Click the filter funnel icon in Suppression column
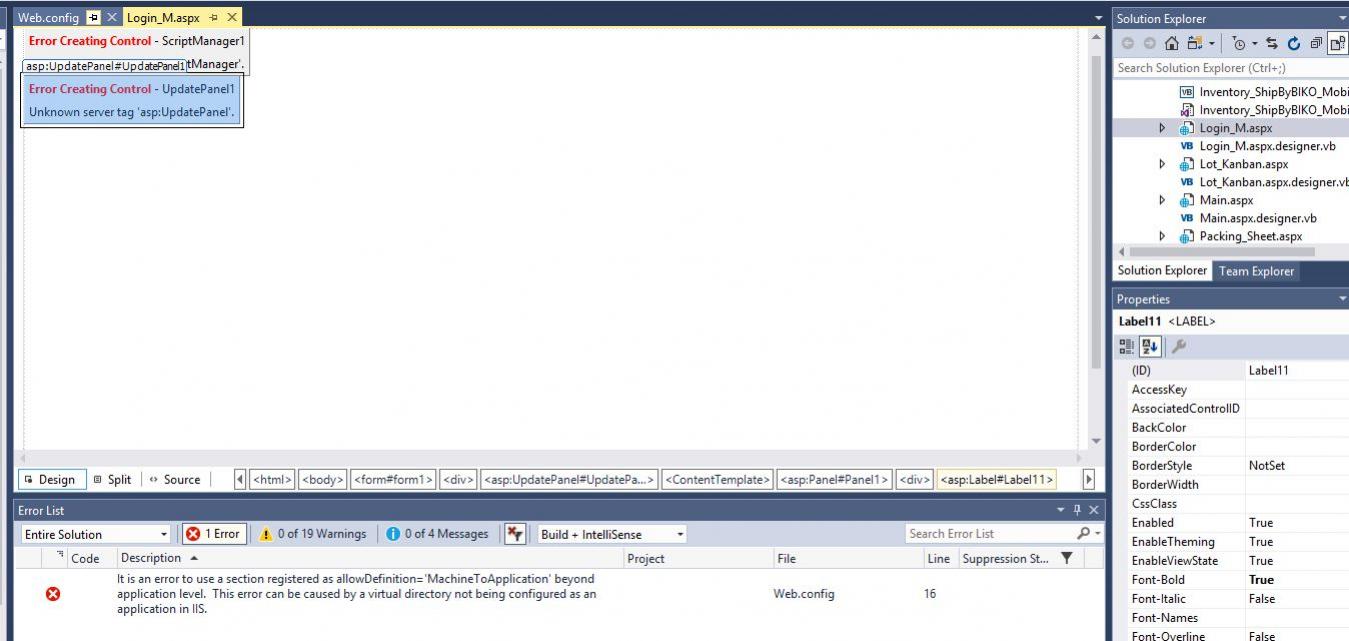Viewport: 1349px width, 641px height. coord(1067,558)
